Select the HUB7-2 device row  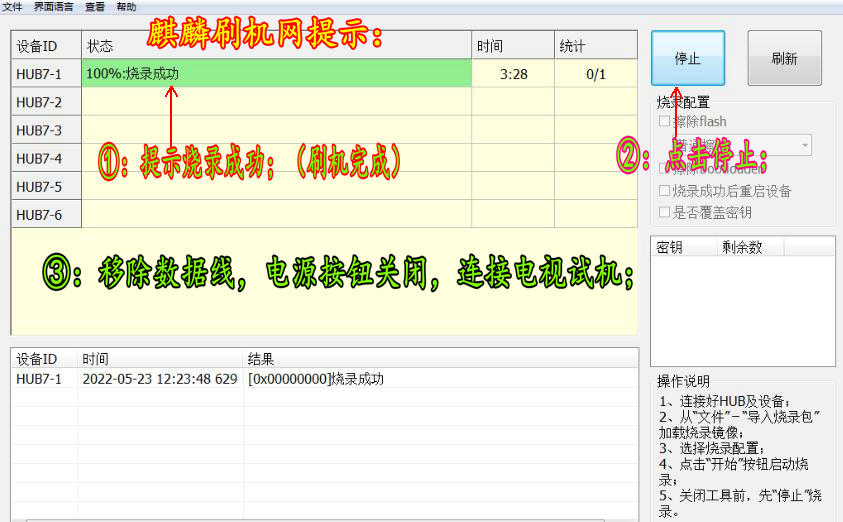tap(40, 102)
